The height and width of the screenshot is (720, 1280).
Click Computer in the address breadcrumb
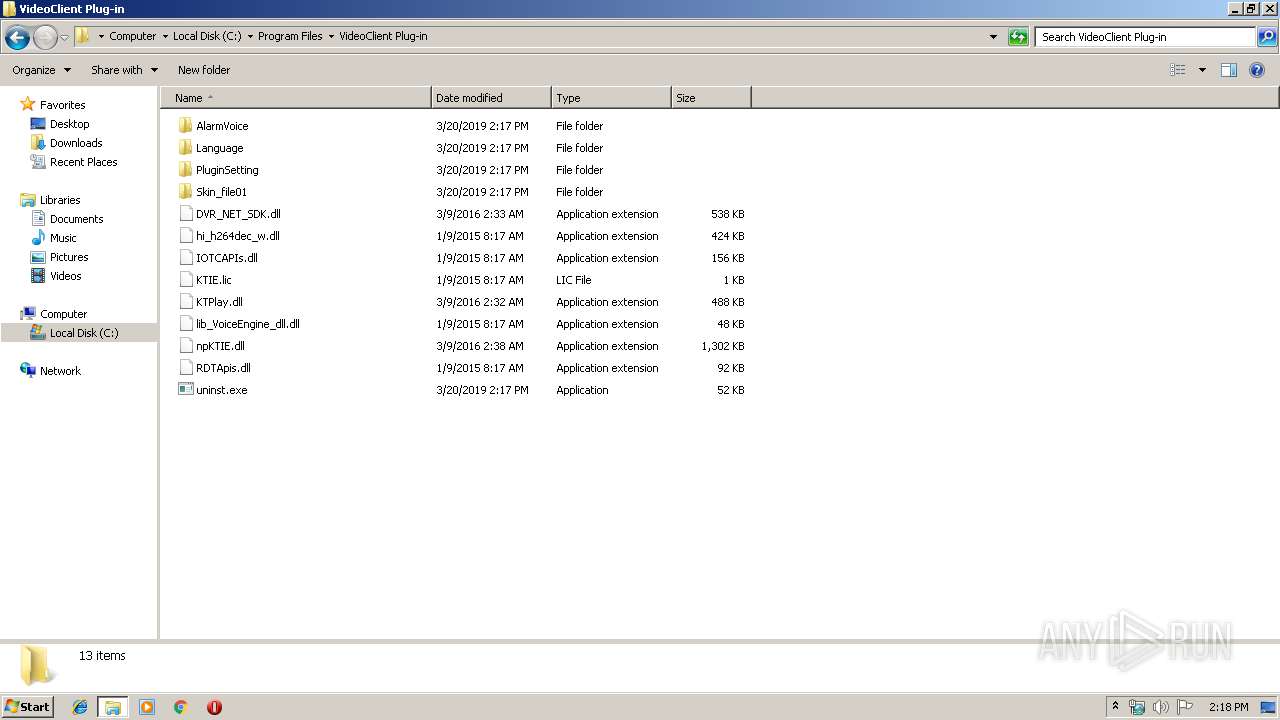132,36
